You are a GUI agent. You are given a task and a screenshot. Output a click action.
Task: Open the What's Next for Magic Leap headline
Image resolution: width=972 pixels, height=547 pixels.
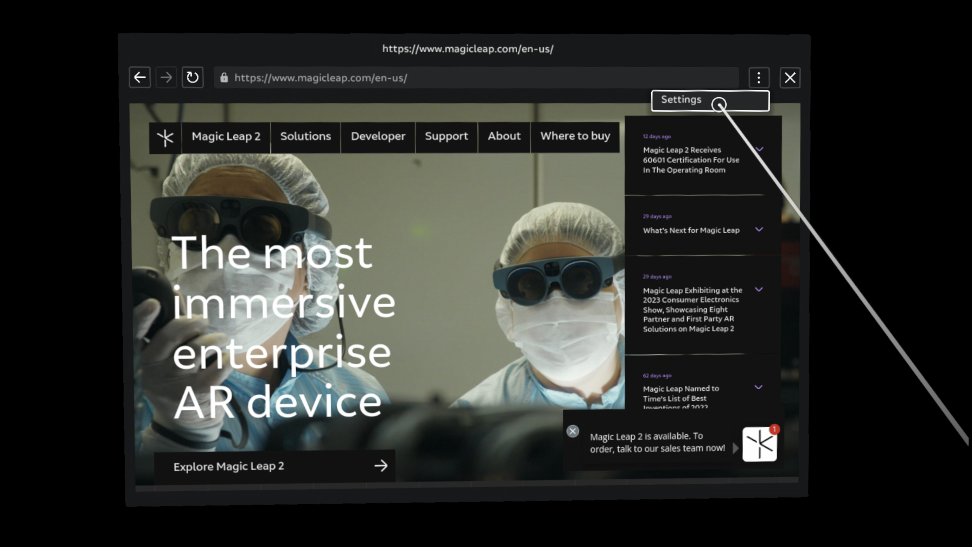point(691,230)
